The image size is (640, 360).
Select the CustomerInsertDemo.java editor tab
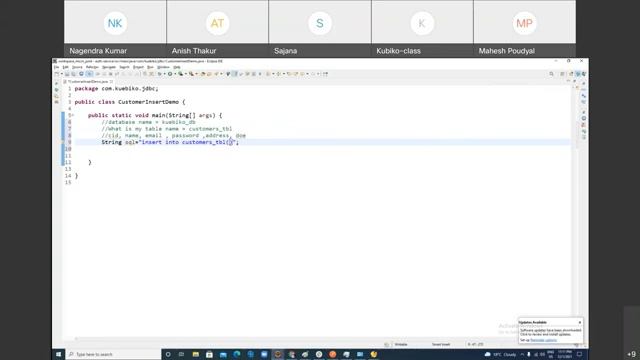(87, 82)
